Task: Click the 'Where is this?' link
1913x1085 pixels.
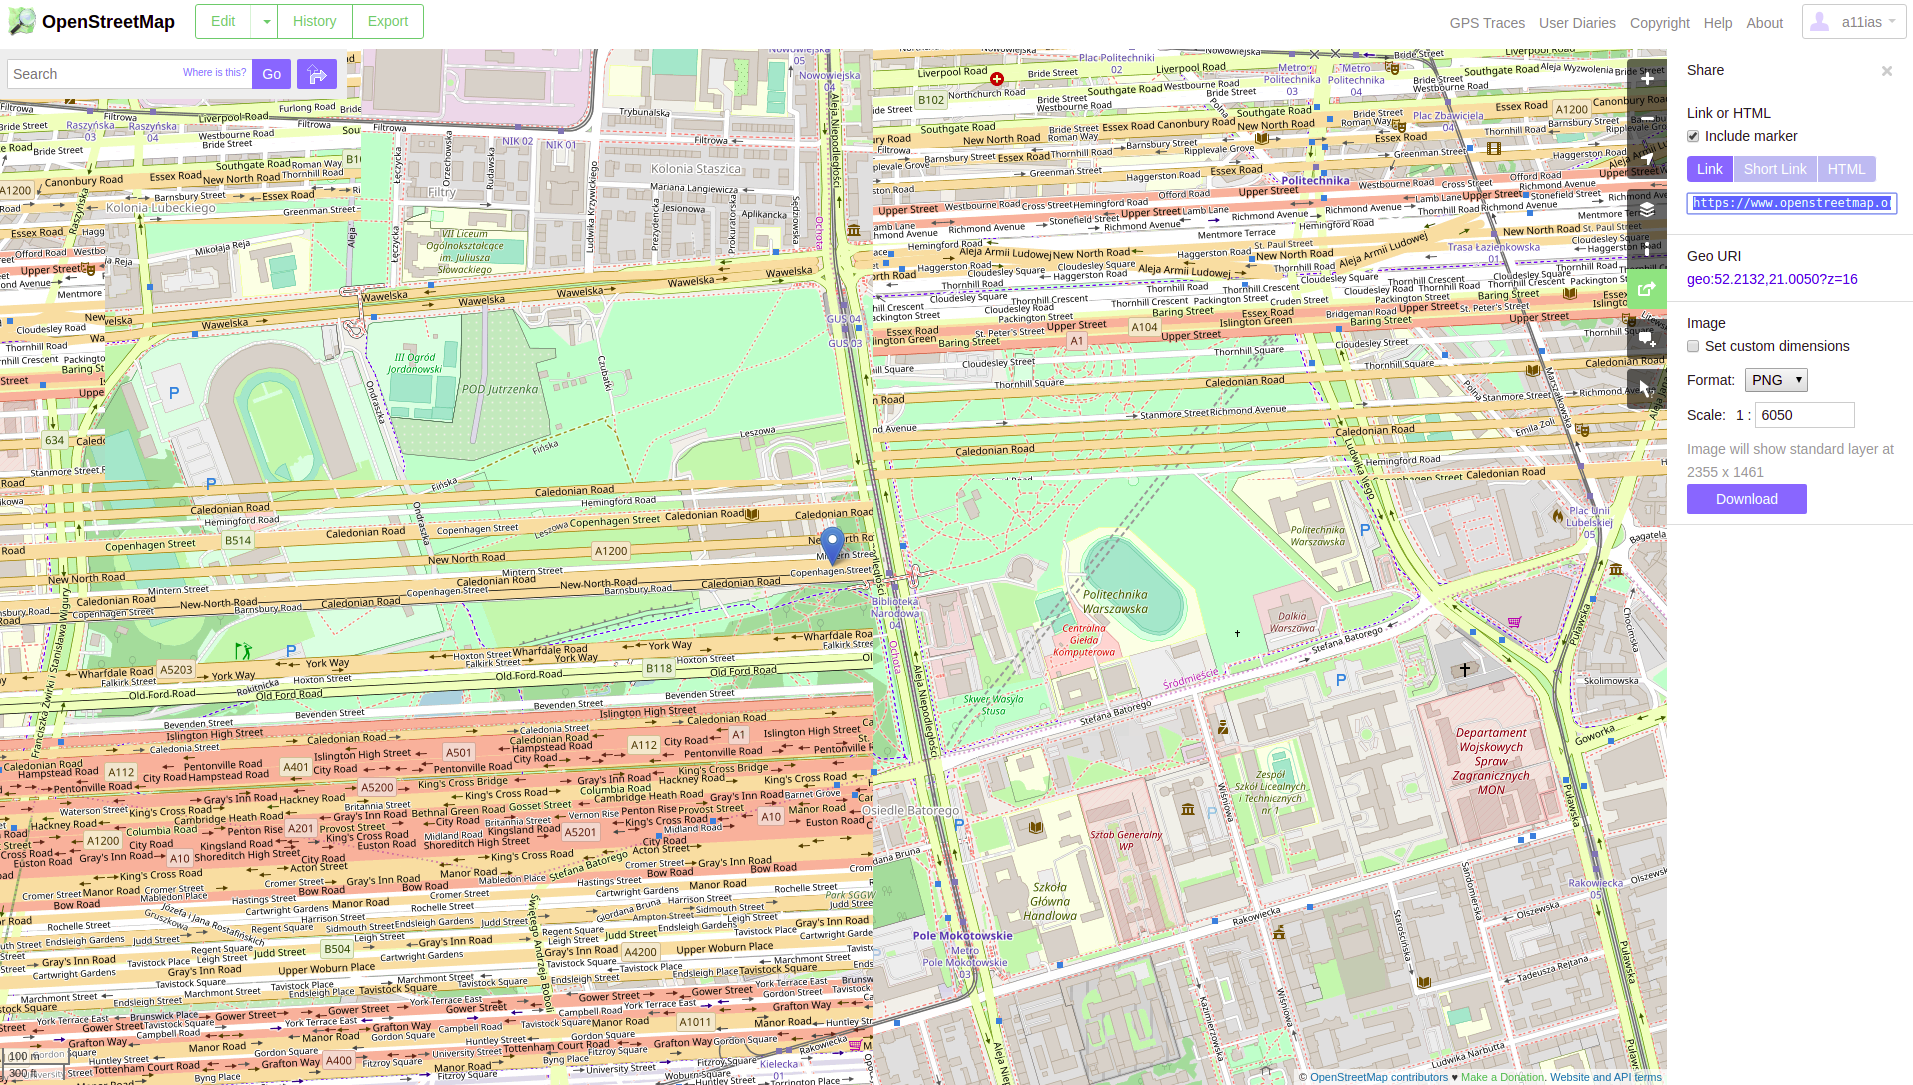Action: pyautogui.click(x=214, y=73)
